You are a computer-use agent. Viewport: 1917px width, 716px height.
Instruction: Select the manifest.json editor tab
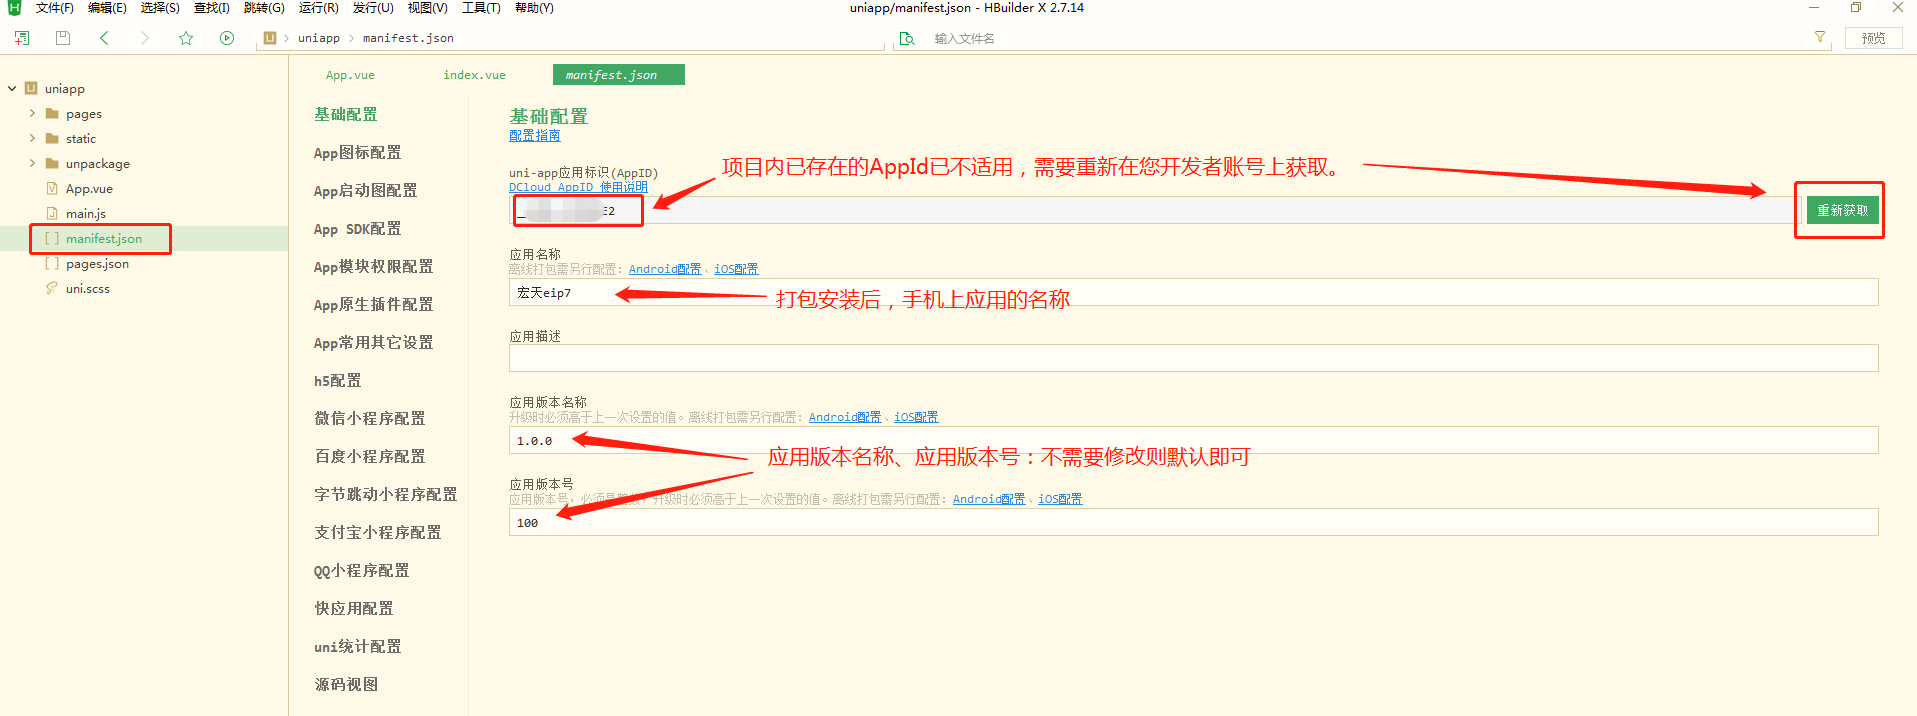[619, 75]
